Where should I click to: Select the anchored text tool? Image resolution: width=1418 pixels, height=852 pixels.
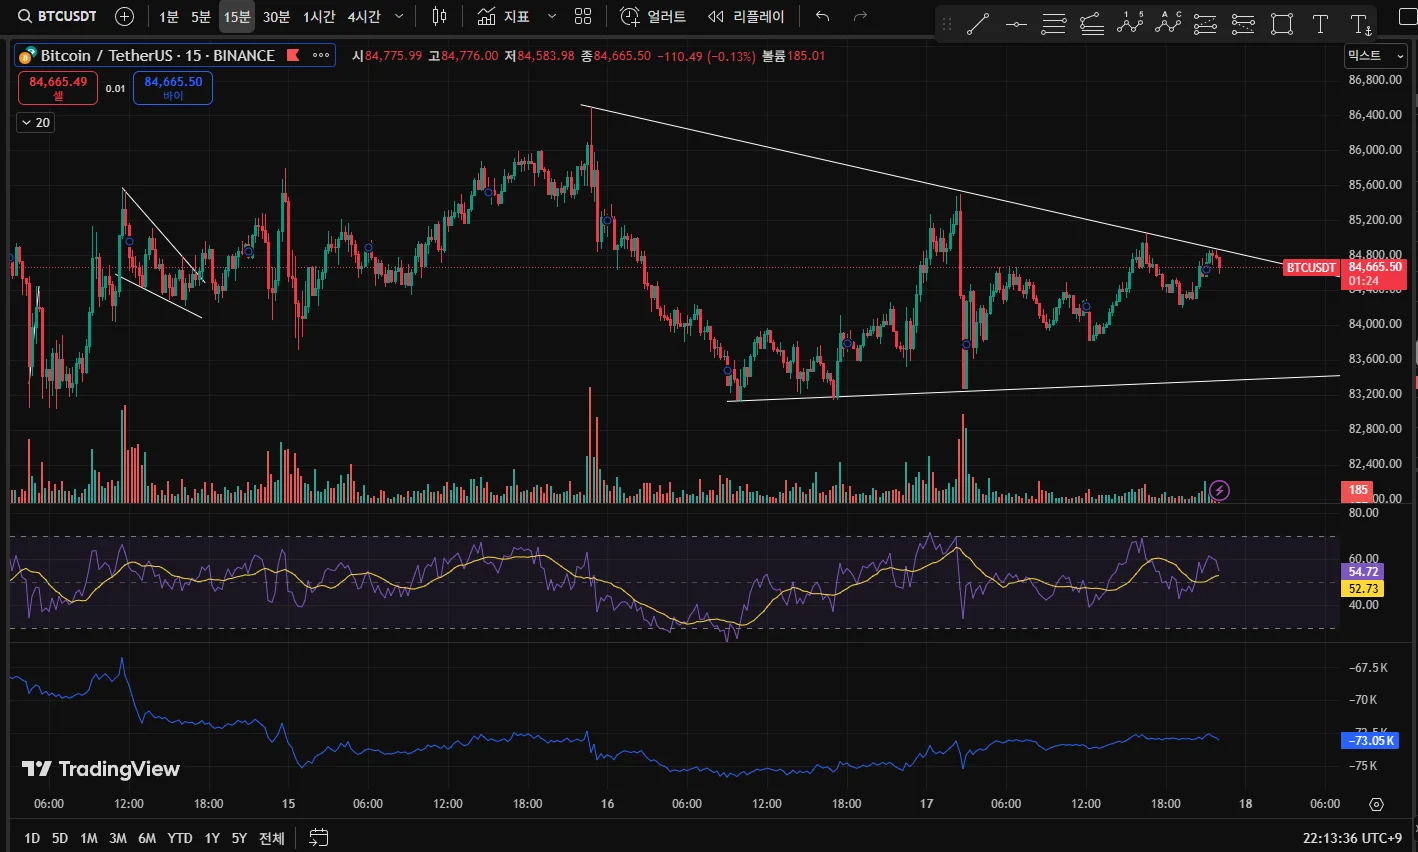click(1360, 24)
